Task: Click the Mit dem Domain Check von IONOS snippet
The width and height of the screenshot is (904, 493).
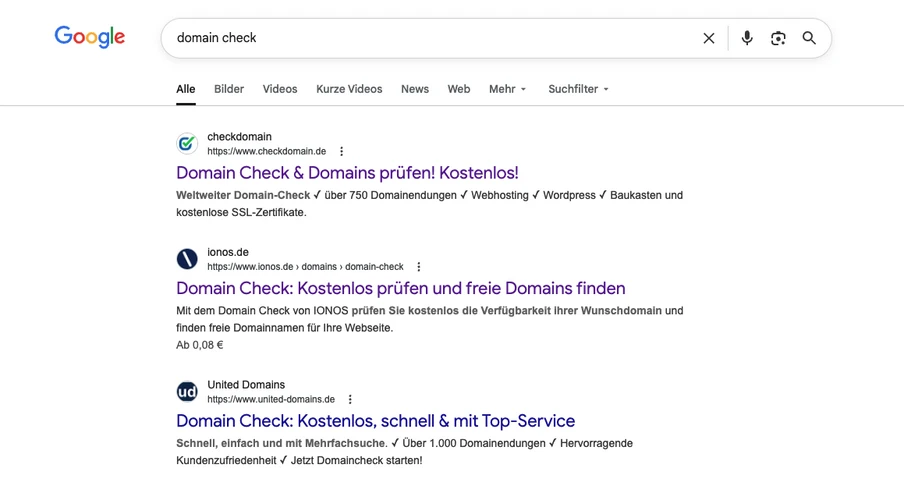Action: [430, 319]
